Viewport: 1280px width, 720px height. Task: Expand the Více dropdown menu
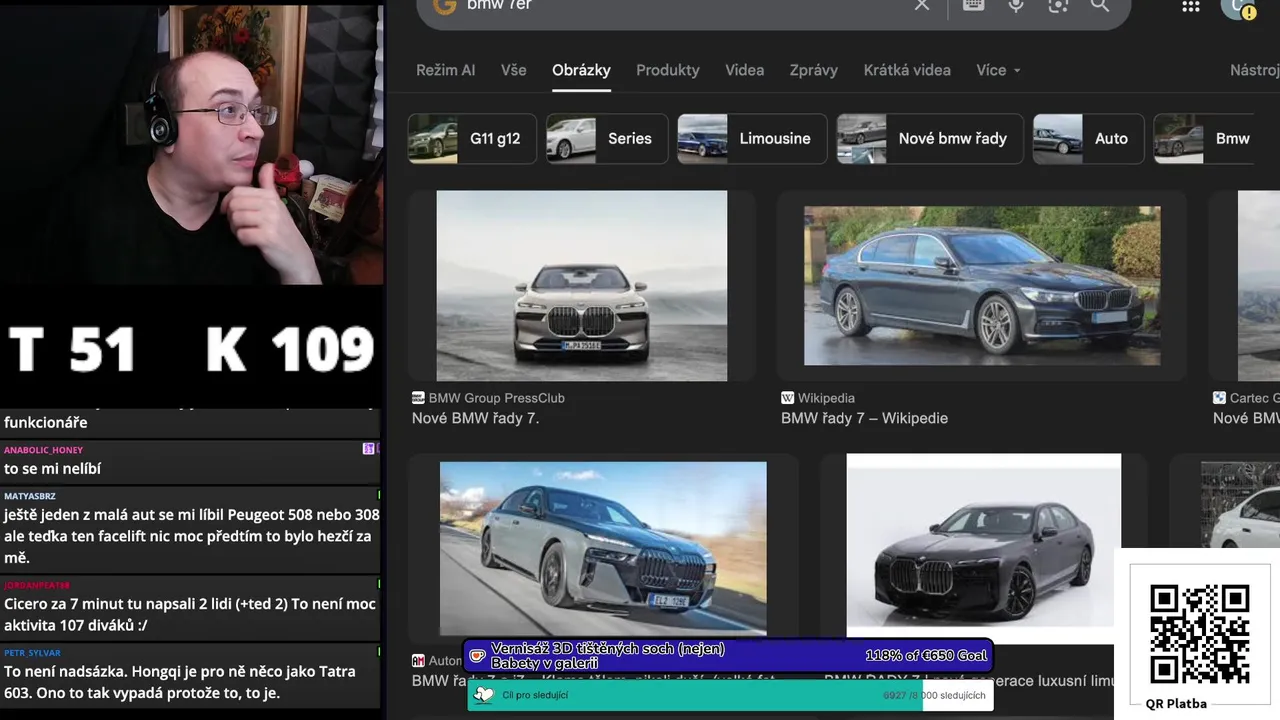click(998, 70)
